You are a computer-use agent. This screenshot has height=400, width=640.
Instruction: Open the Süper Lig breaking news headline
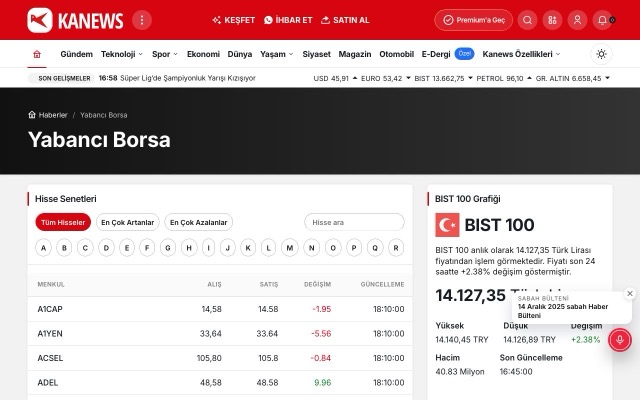188,78
